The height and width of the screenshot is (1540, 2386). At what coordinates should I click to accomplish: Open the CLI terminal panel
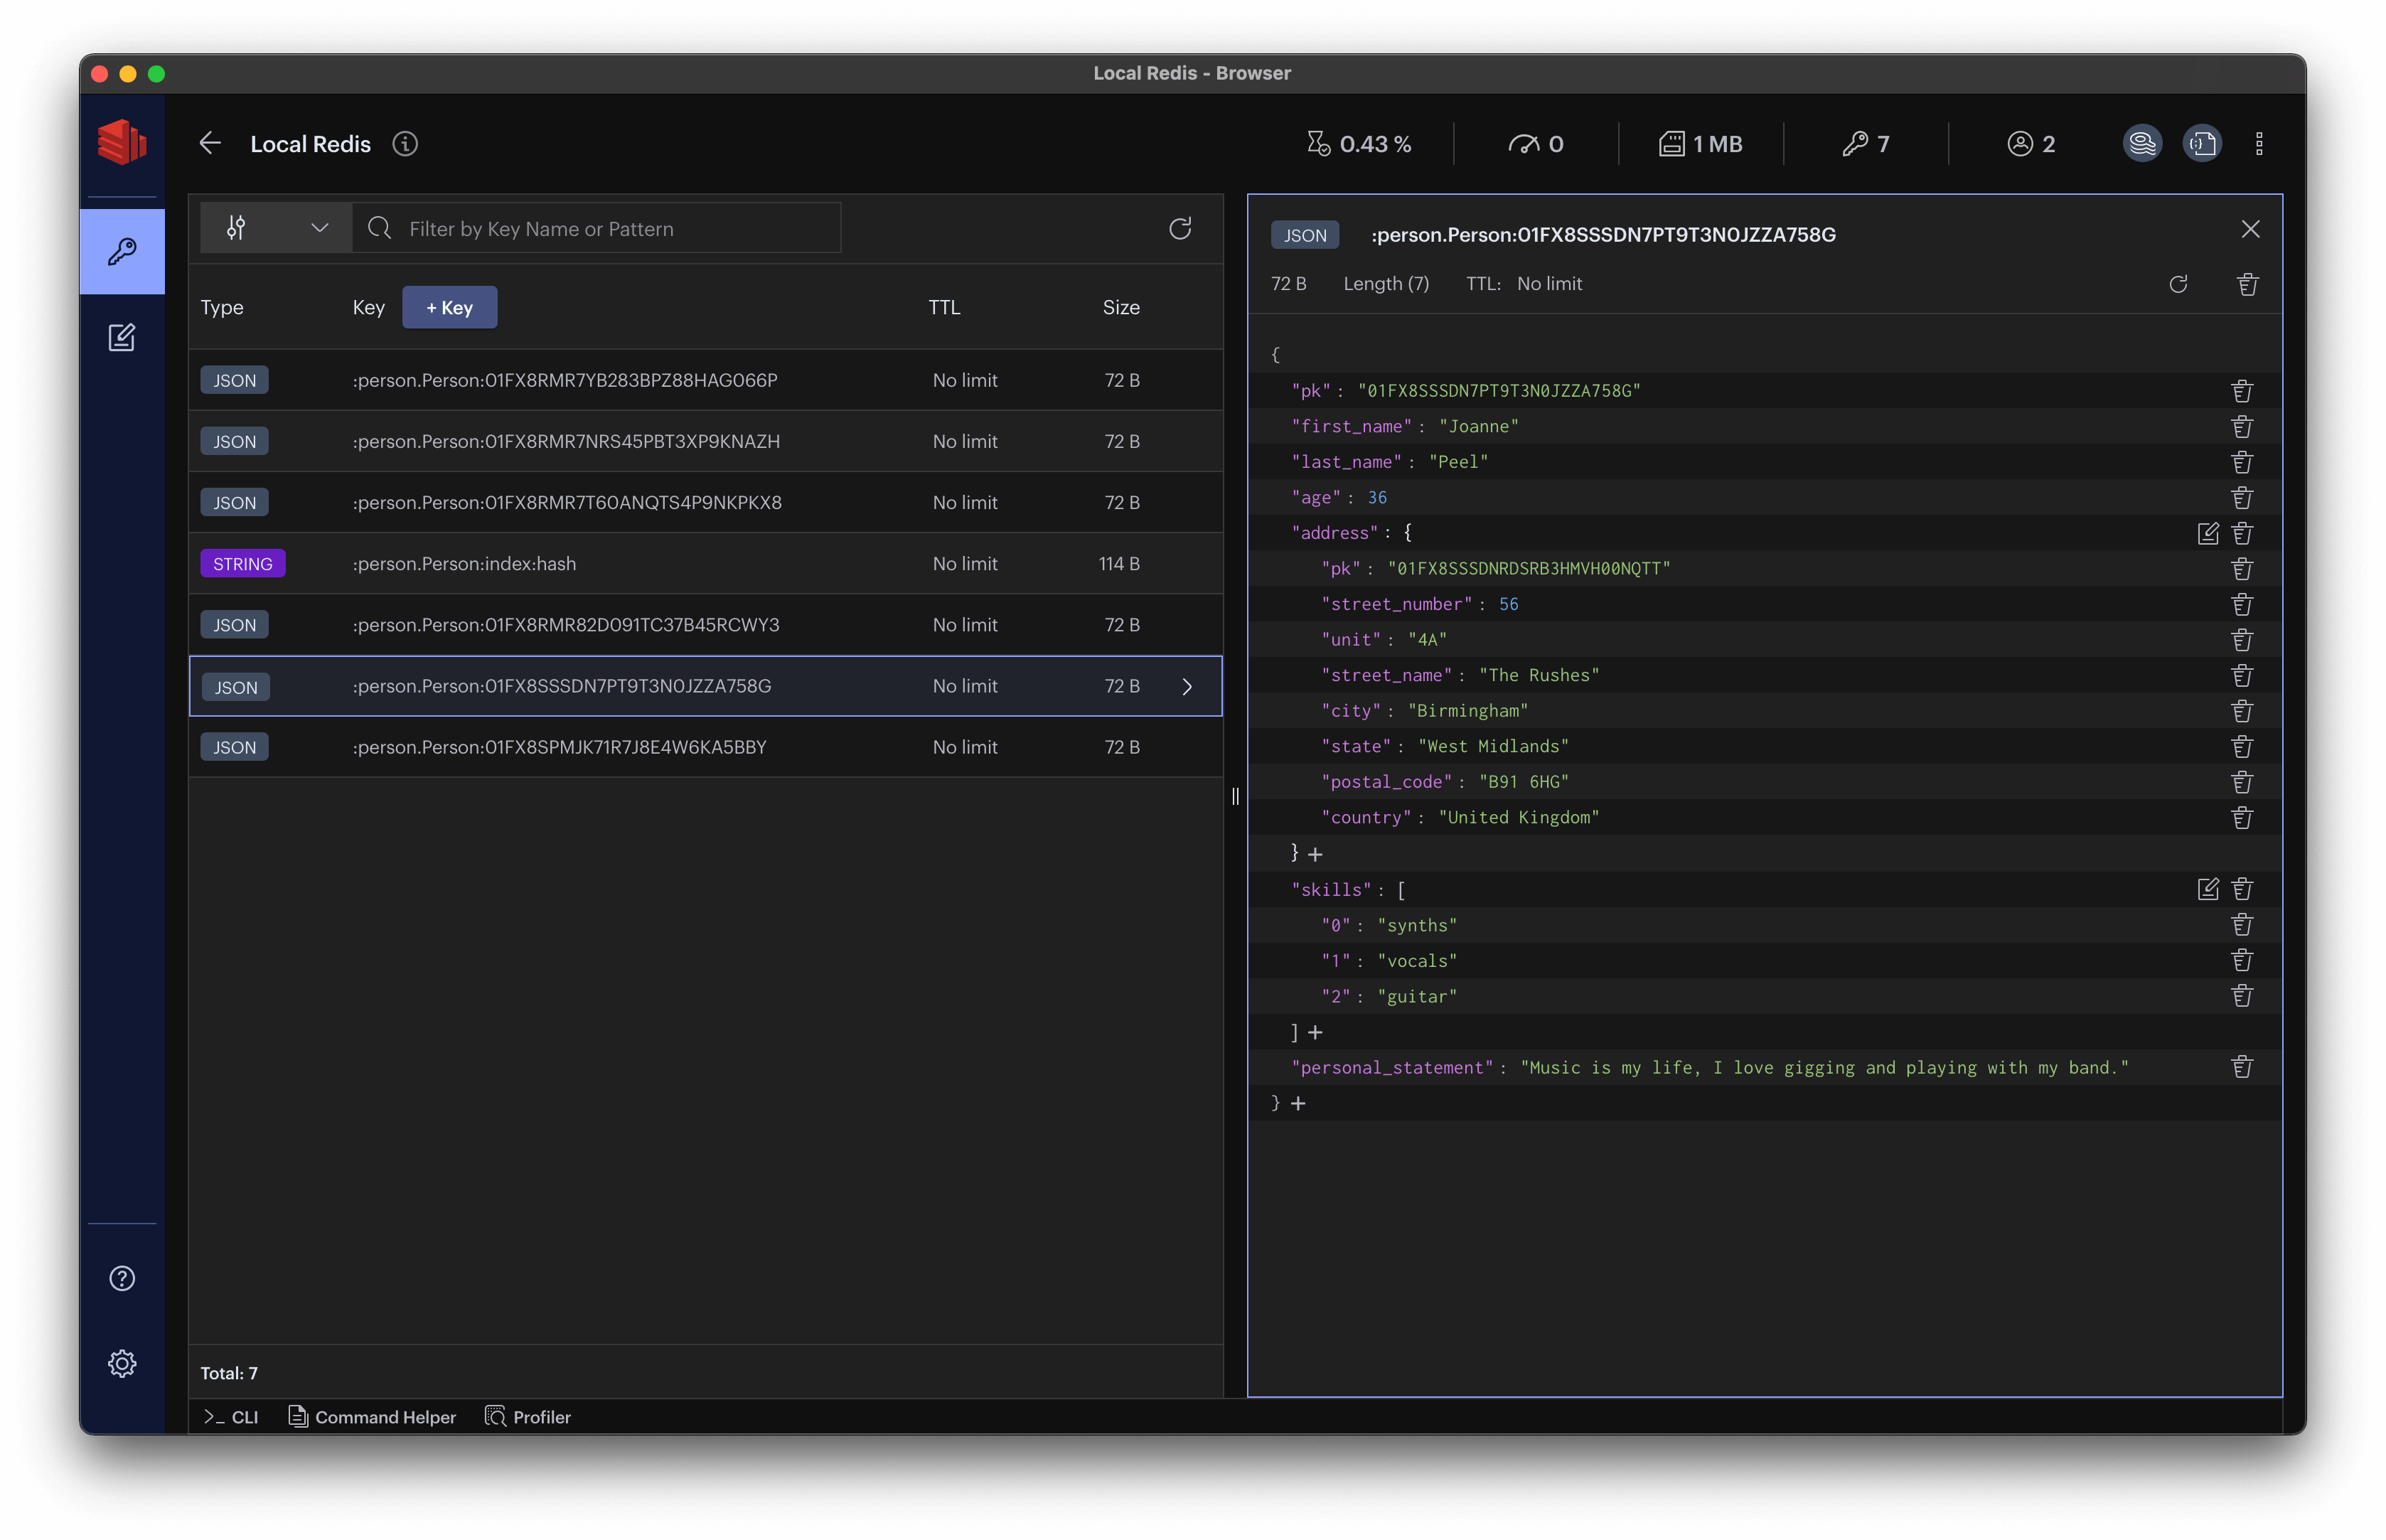tap(231, 1416)
